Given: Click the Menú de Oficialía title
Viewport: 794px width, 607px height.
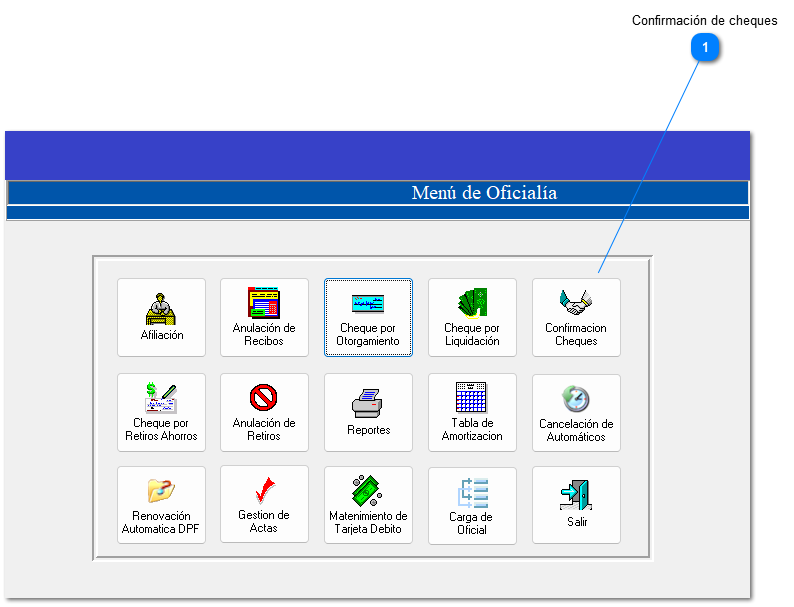Looking at the screenshot, I should pos(484,193).
